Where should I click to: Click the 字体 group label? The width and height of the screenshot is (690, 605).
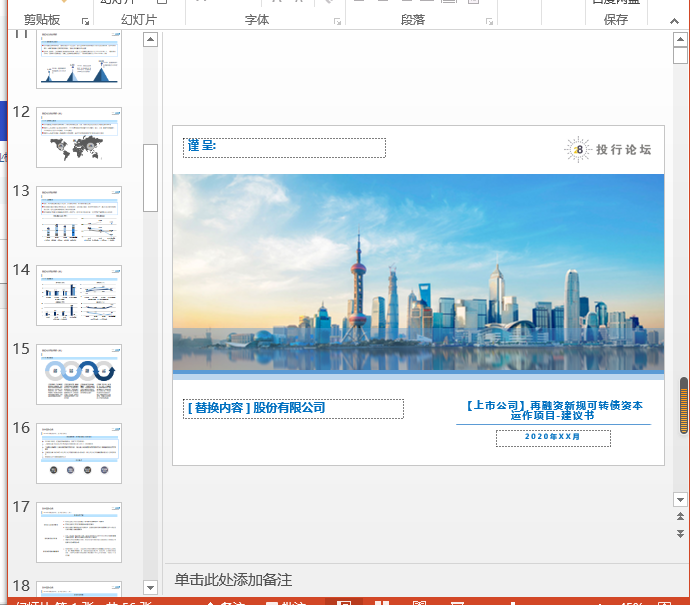click(x=257, y=20)
